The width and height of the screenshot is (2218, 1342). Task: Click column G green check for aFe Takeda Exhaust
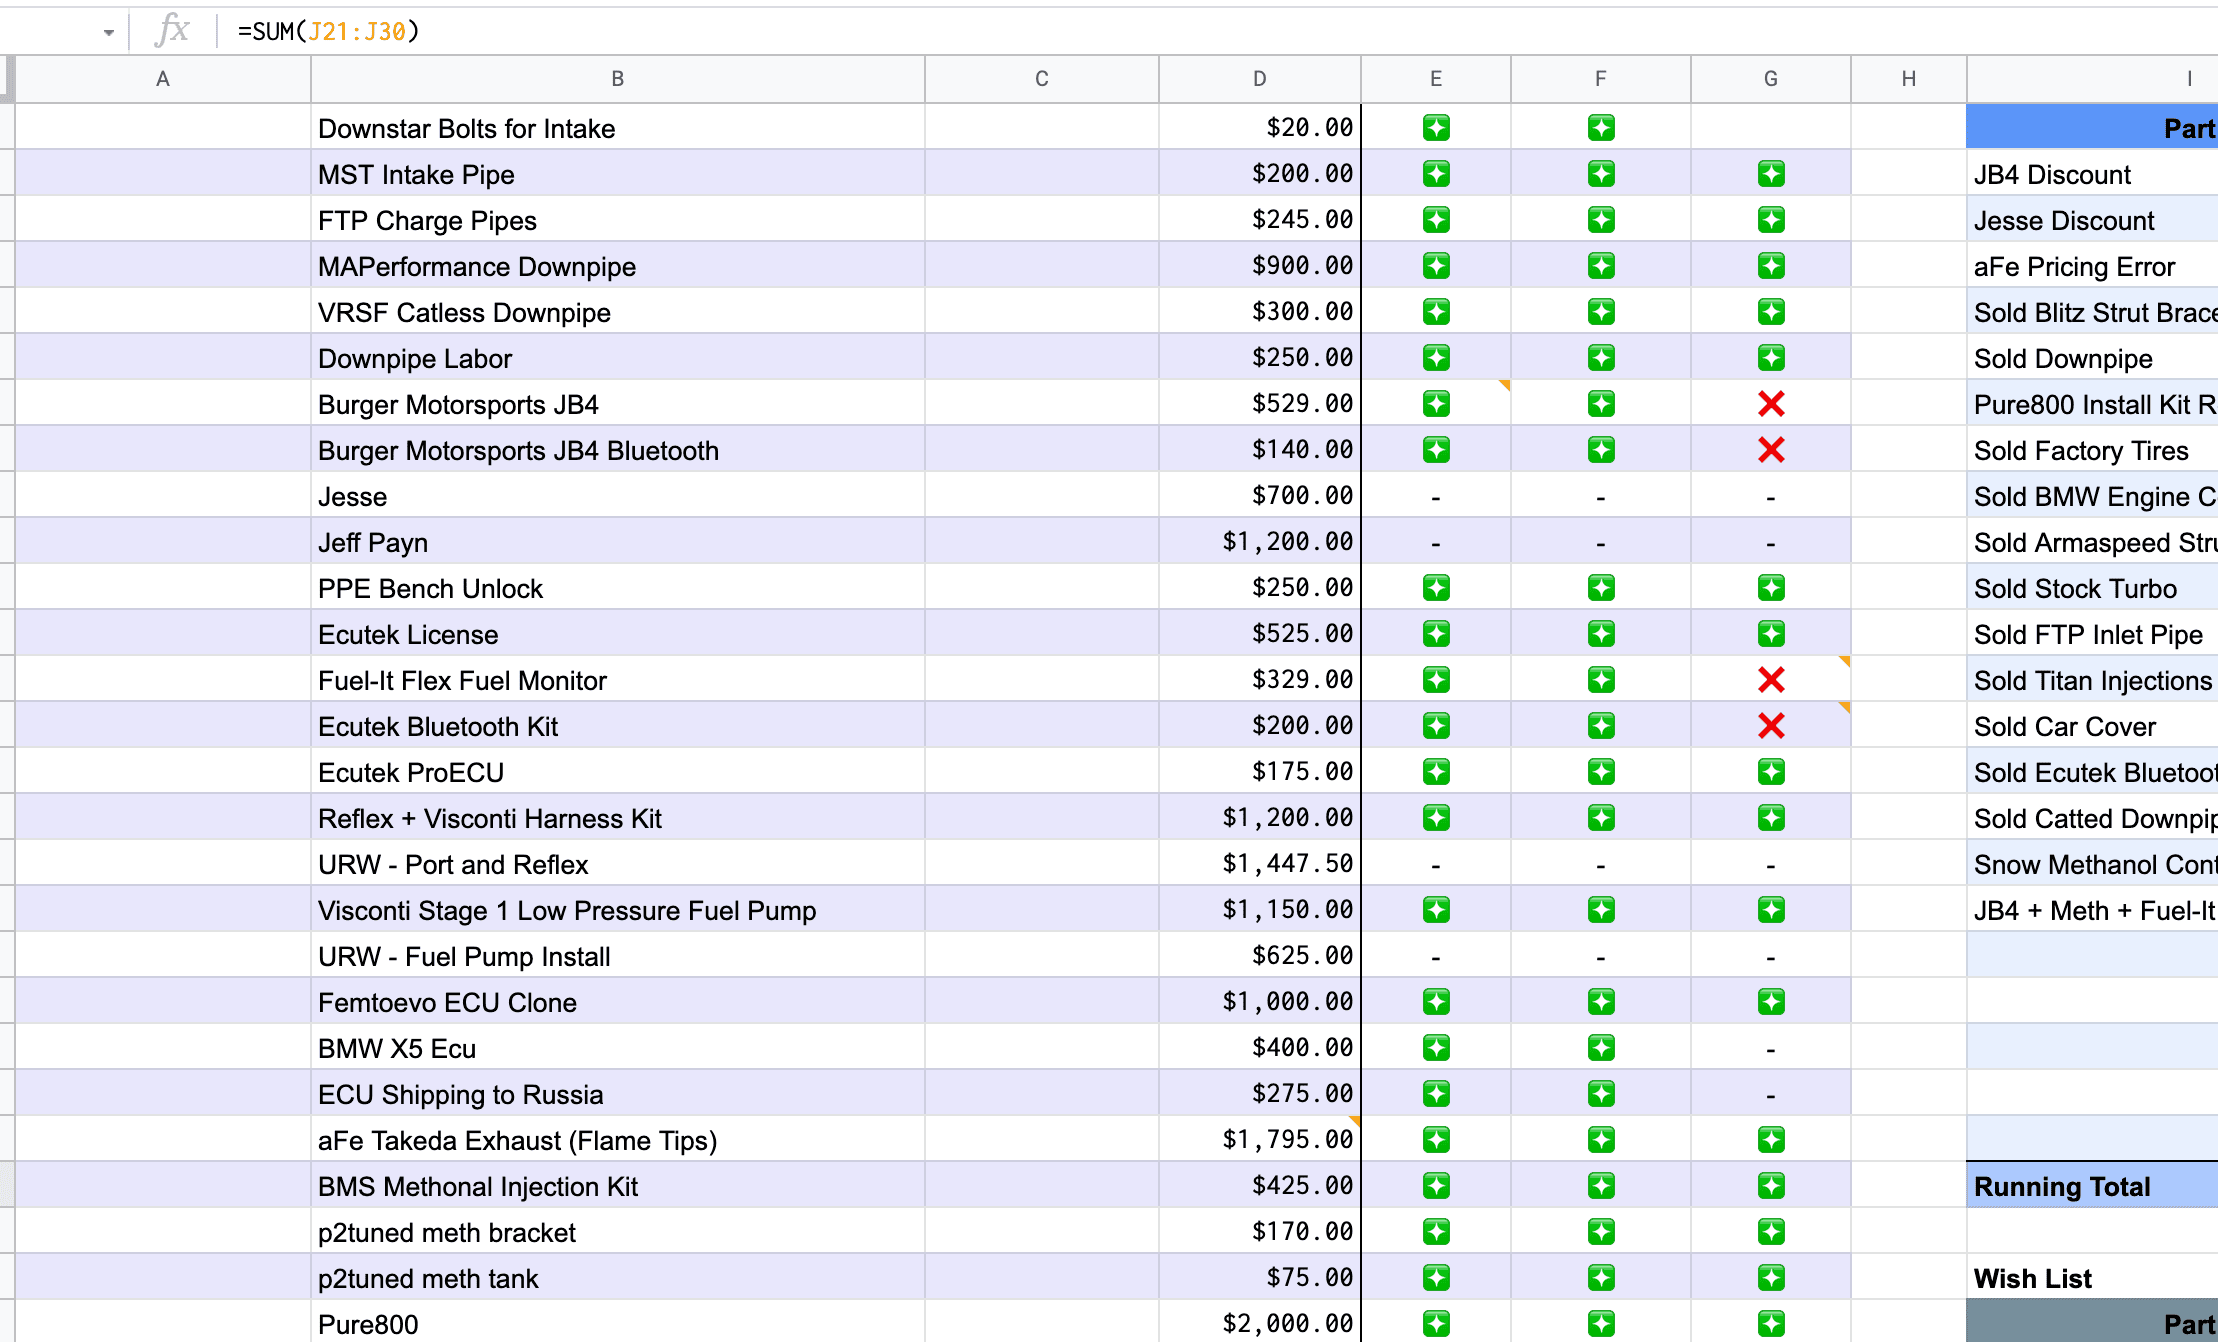coord(1771,1140)
